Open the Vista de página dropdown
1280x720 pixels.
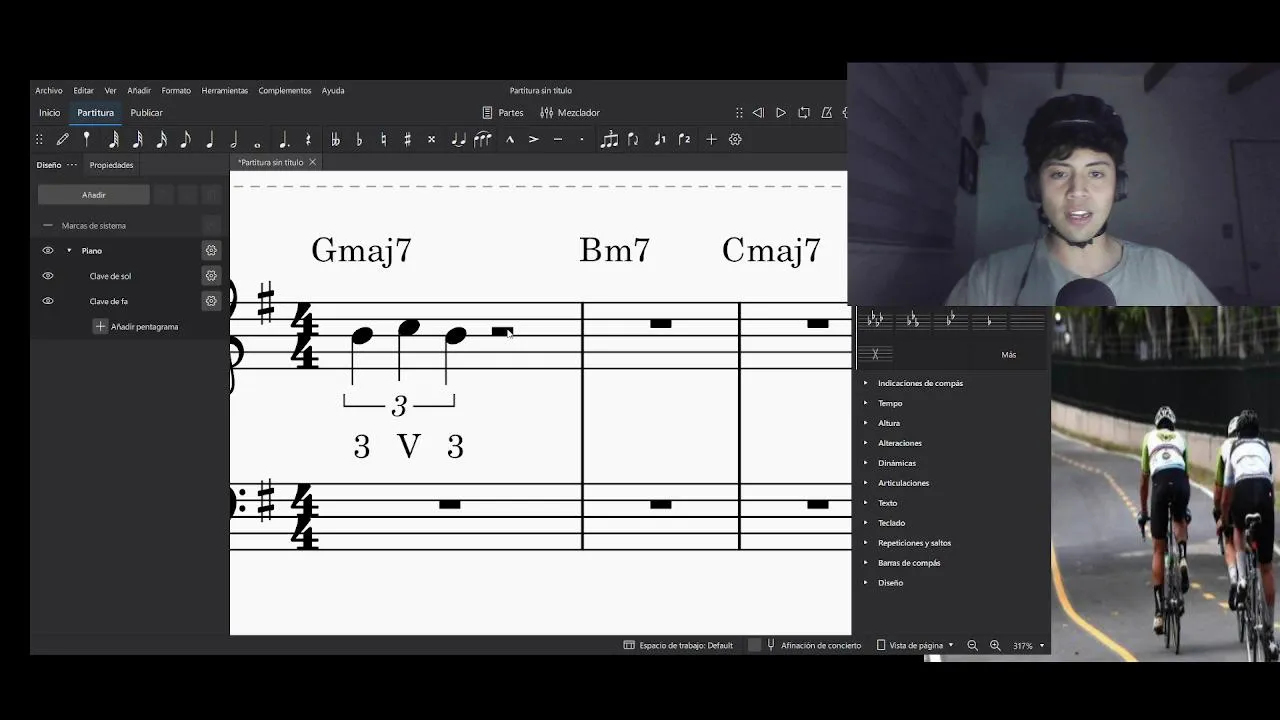pyautogui.click(x=915, y=646)
